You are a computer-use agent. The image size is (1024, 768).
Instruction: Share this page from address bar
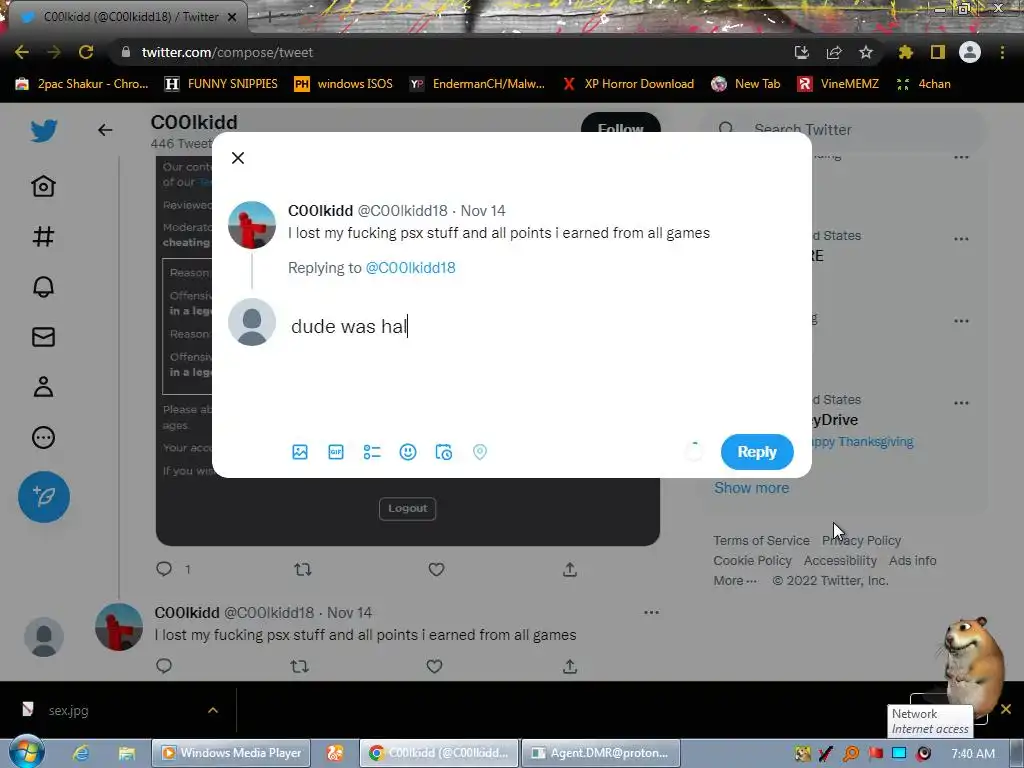(834, 52)
